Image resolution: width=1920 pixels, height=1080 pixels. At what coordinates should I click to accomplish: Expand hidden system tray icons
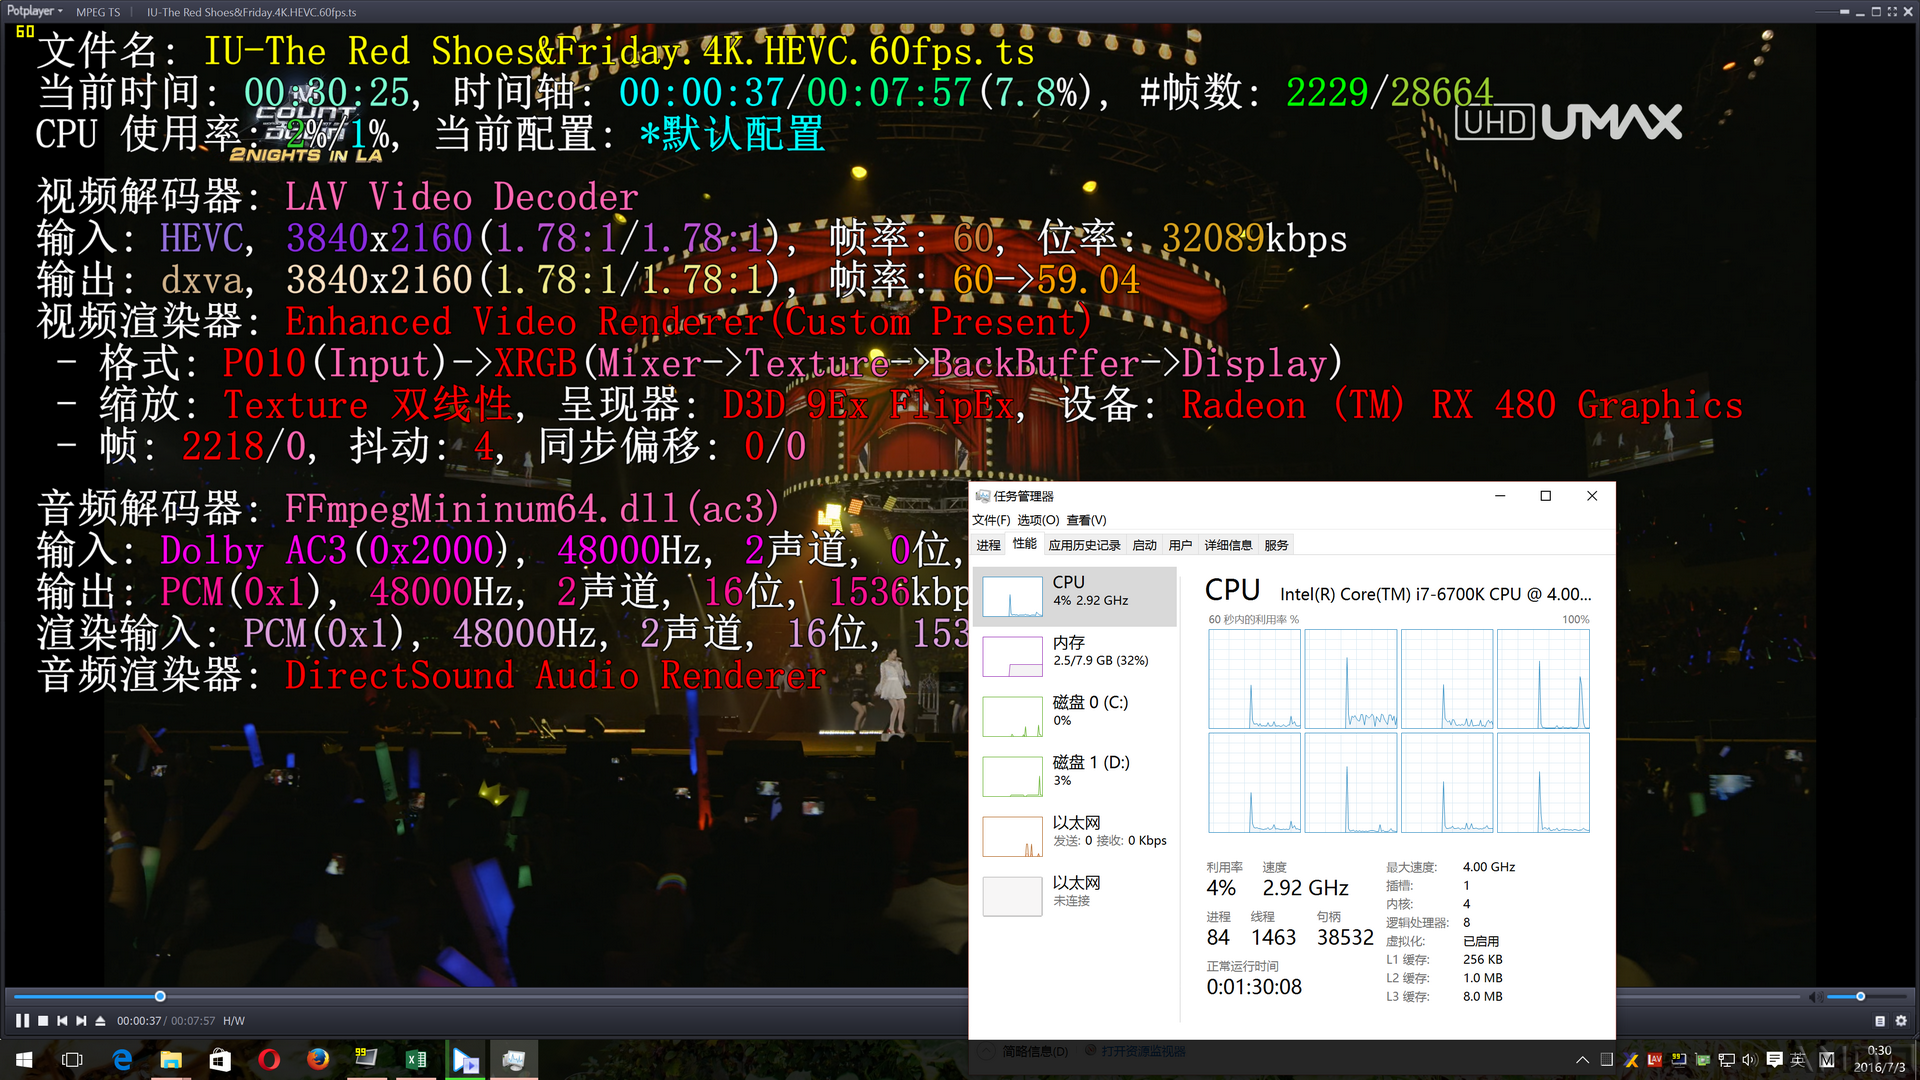point(1582,1060)
